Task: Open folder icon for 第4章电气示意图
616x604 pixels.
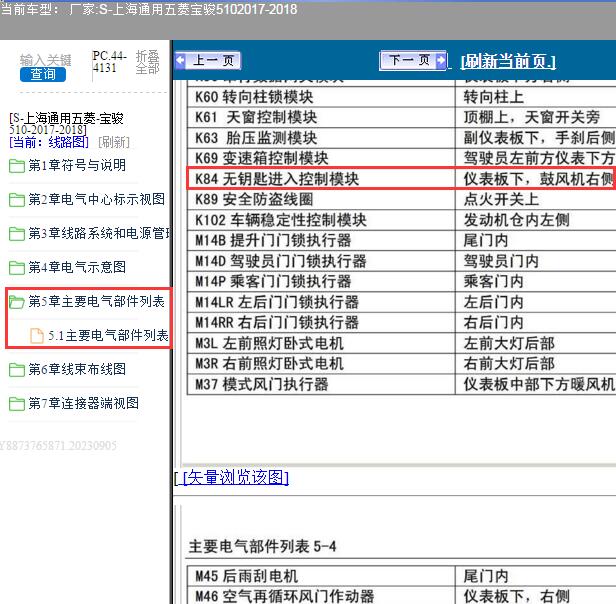Action: 16,268
